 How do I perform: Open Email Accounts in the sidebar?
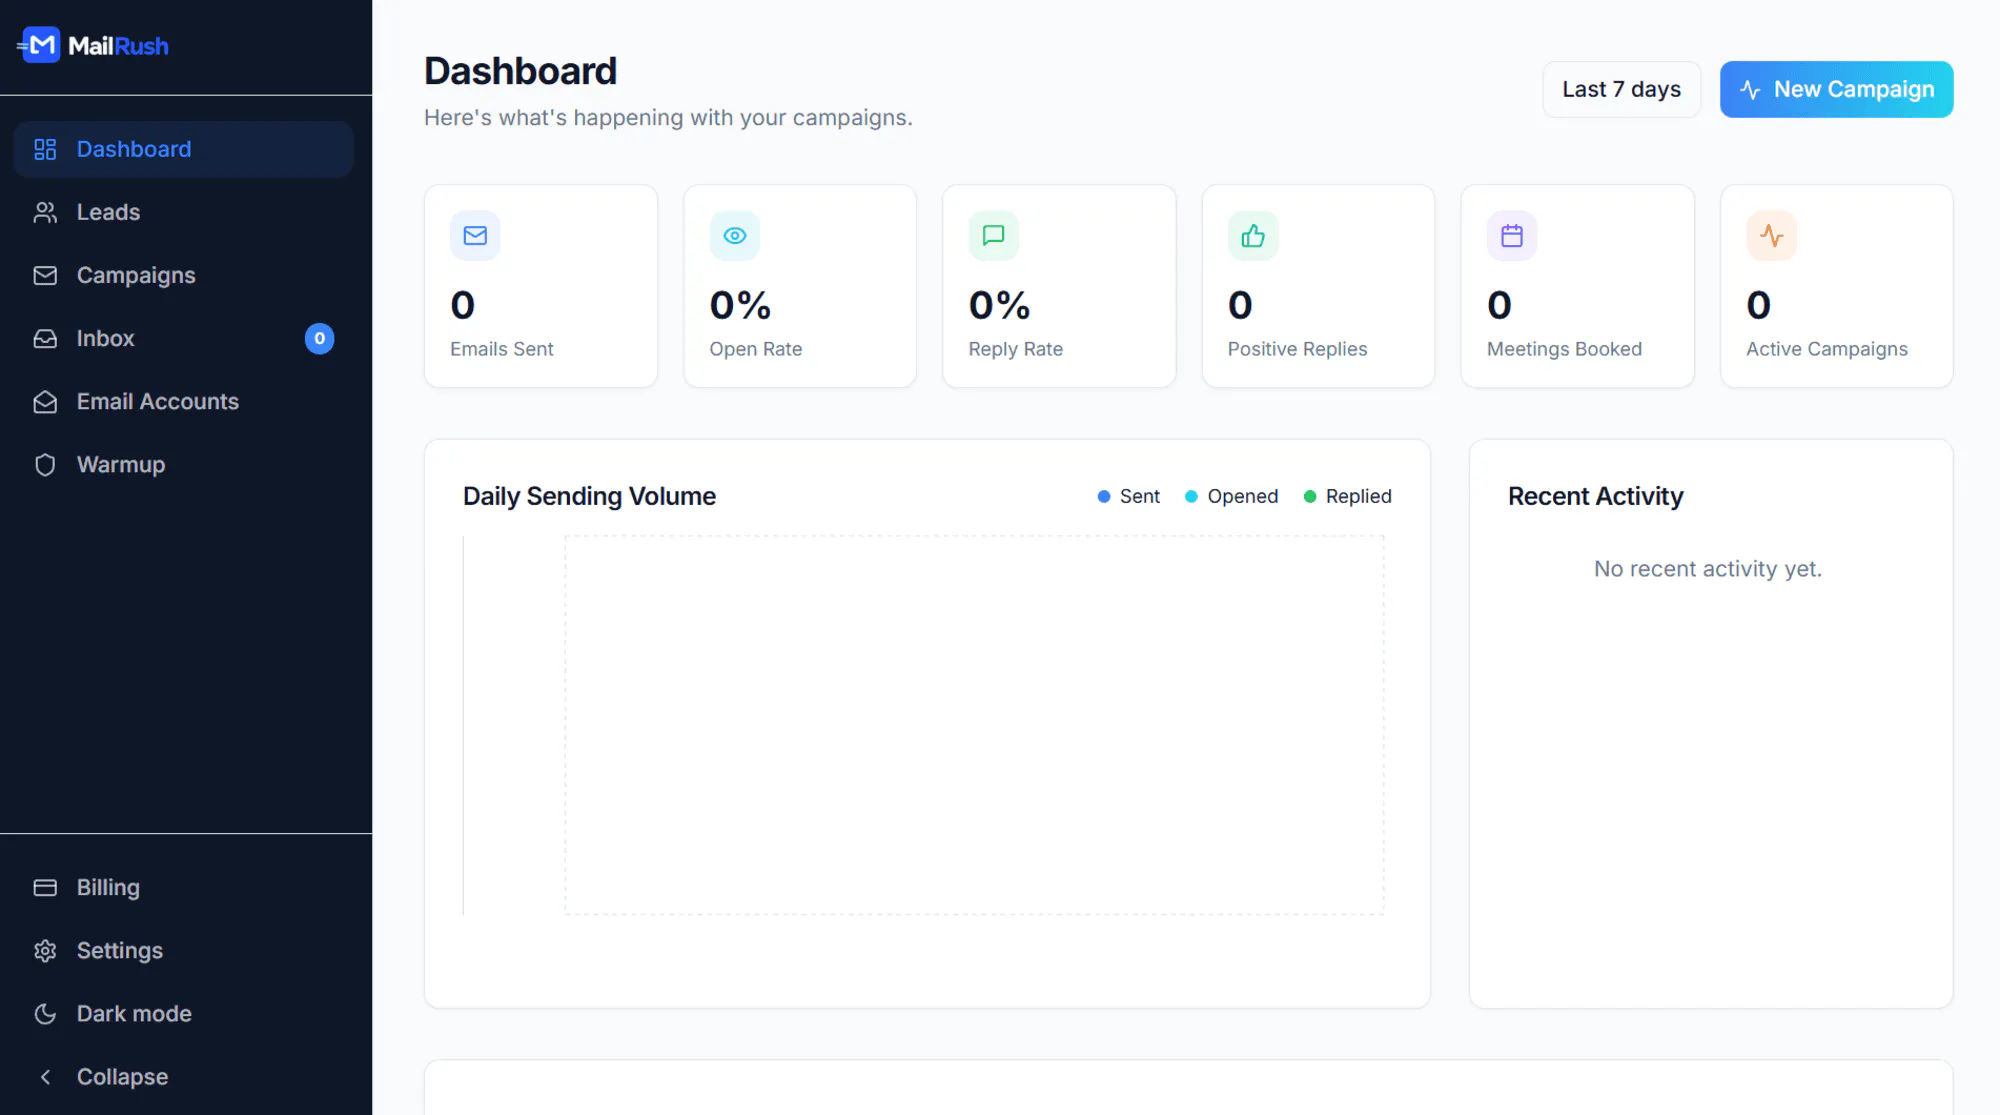(x=184, y=401)
